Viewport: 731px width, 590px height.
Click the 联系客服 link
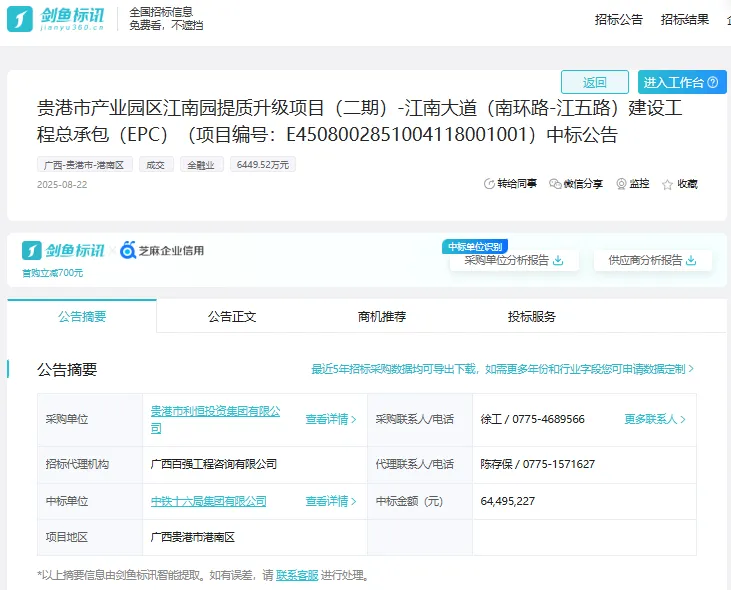point(297,575)
